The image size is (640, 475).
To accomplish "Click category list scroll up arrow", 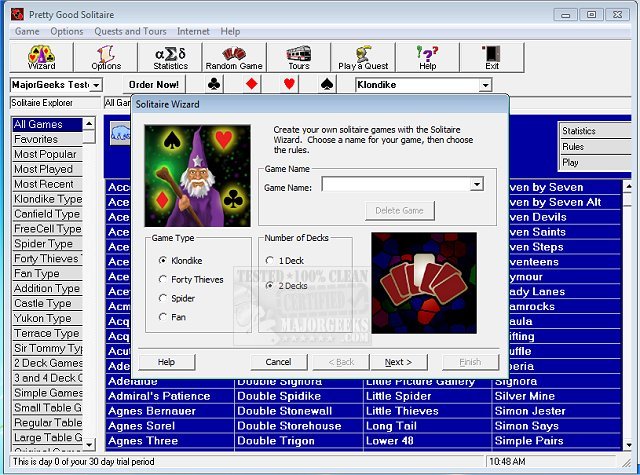I will coord(89,123).
